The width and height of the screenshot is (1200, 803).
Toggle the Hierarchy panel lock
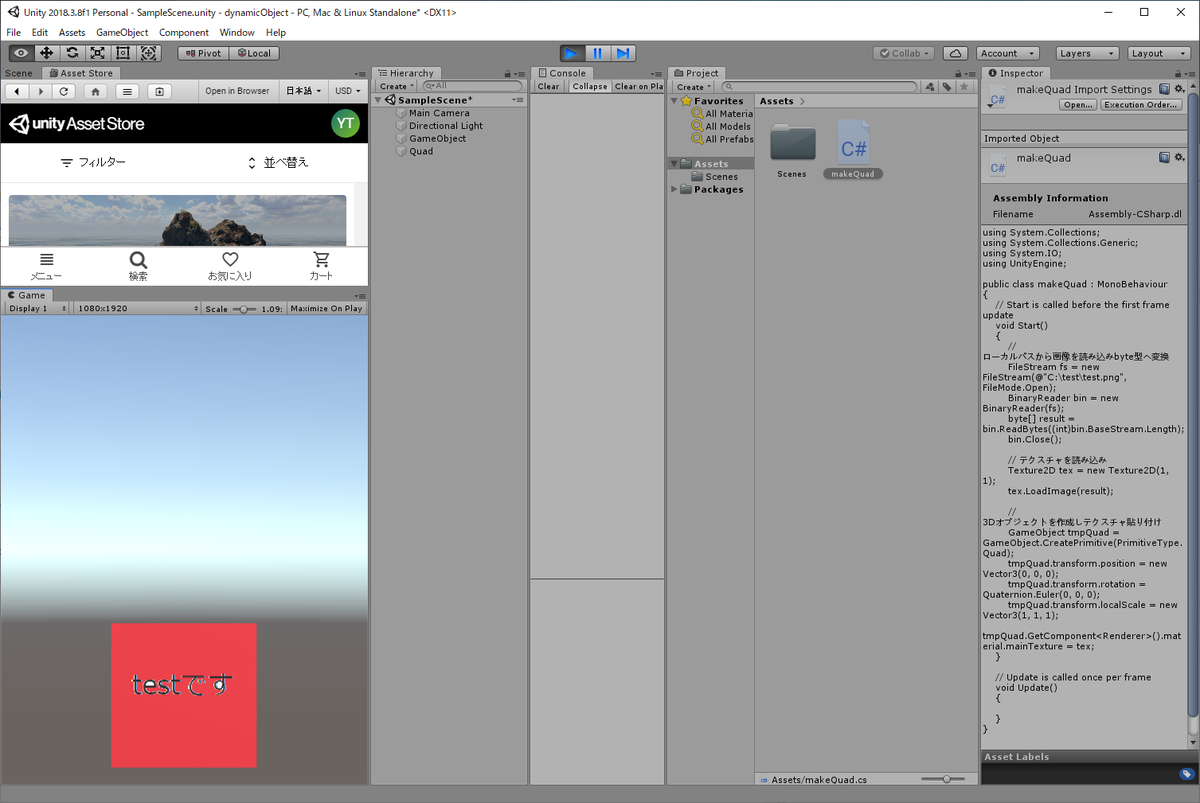click(x=509, y=73)
